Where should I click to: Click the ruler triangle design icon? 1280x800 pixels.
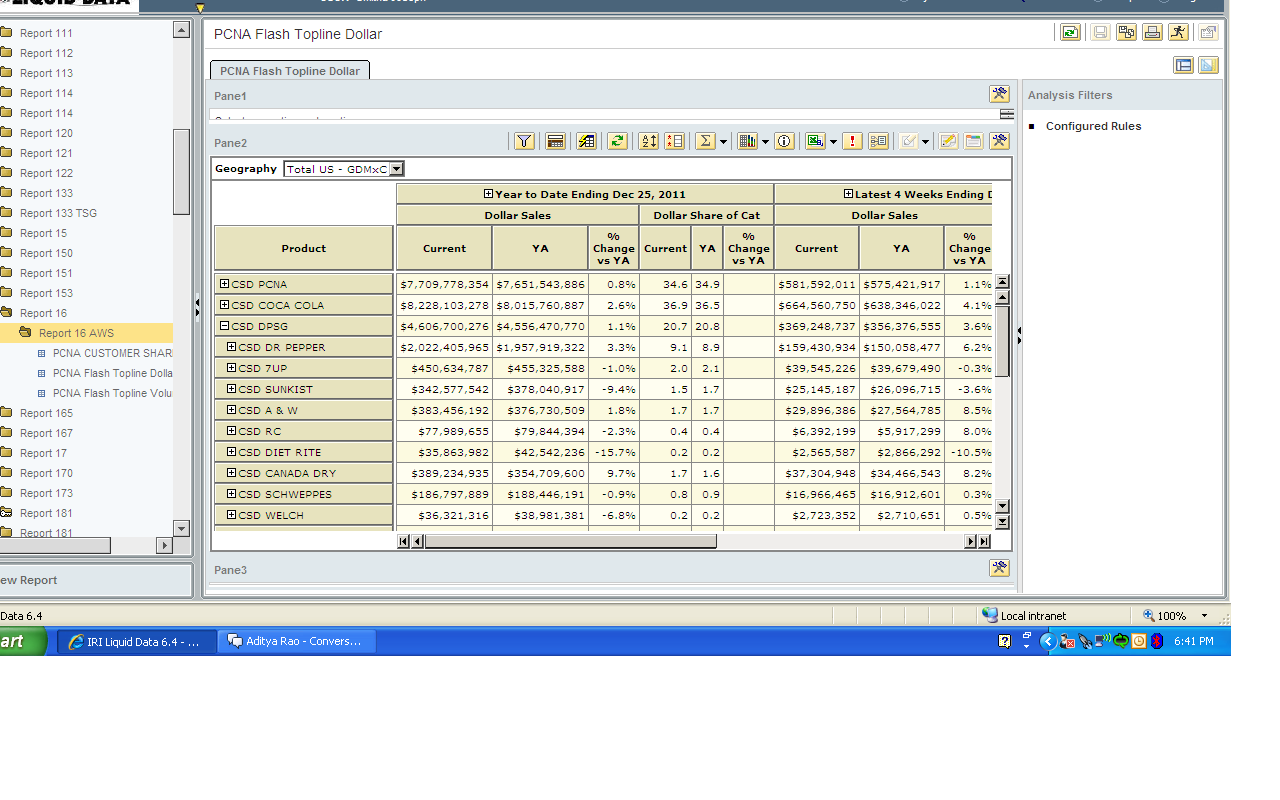coord(1208,65)
